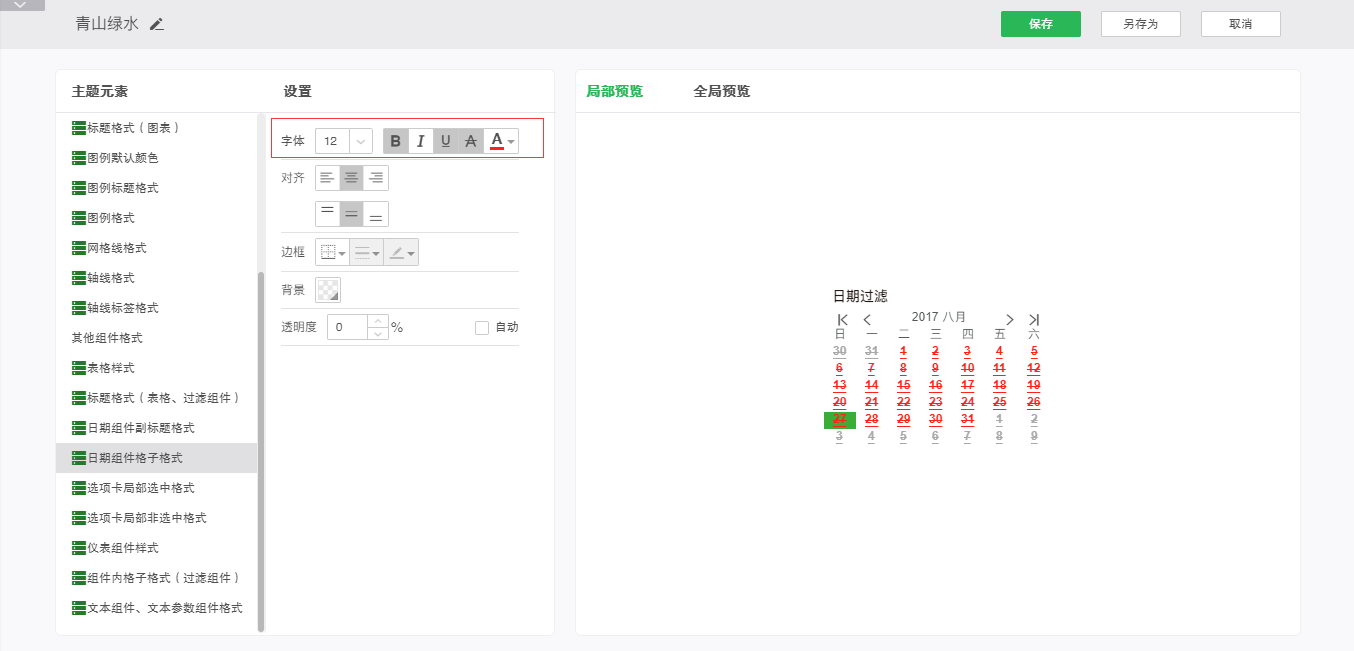Screen dimensions: 1354x651
Task: Click the 另存为 button
Action: pyautogui.click(x=1140, y=24)
